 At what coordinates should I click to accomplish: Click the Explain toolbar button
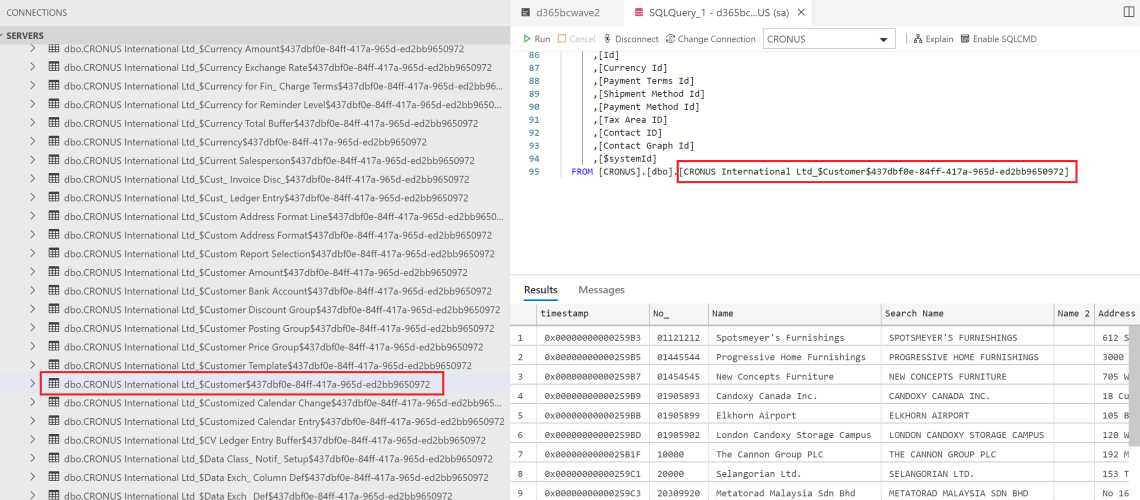pyautogui.click(x=933, y=39)
